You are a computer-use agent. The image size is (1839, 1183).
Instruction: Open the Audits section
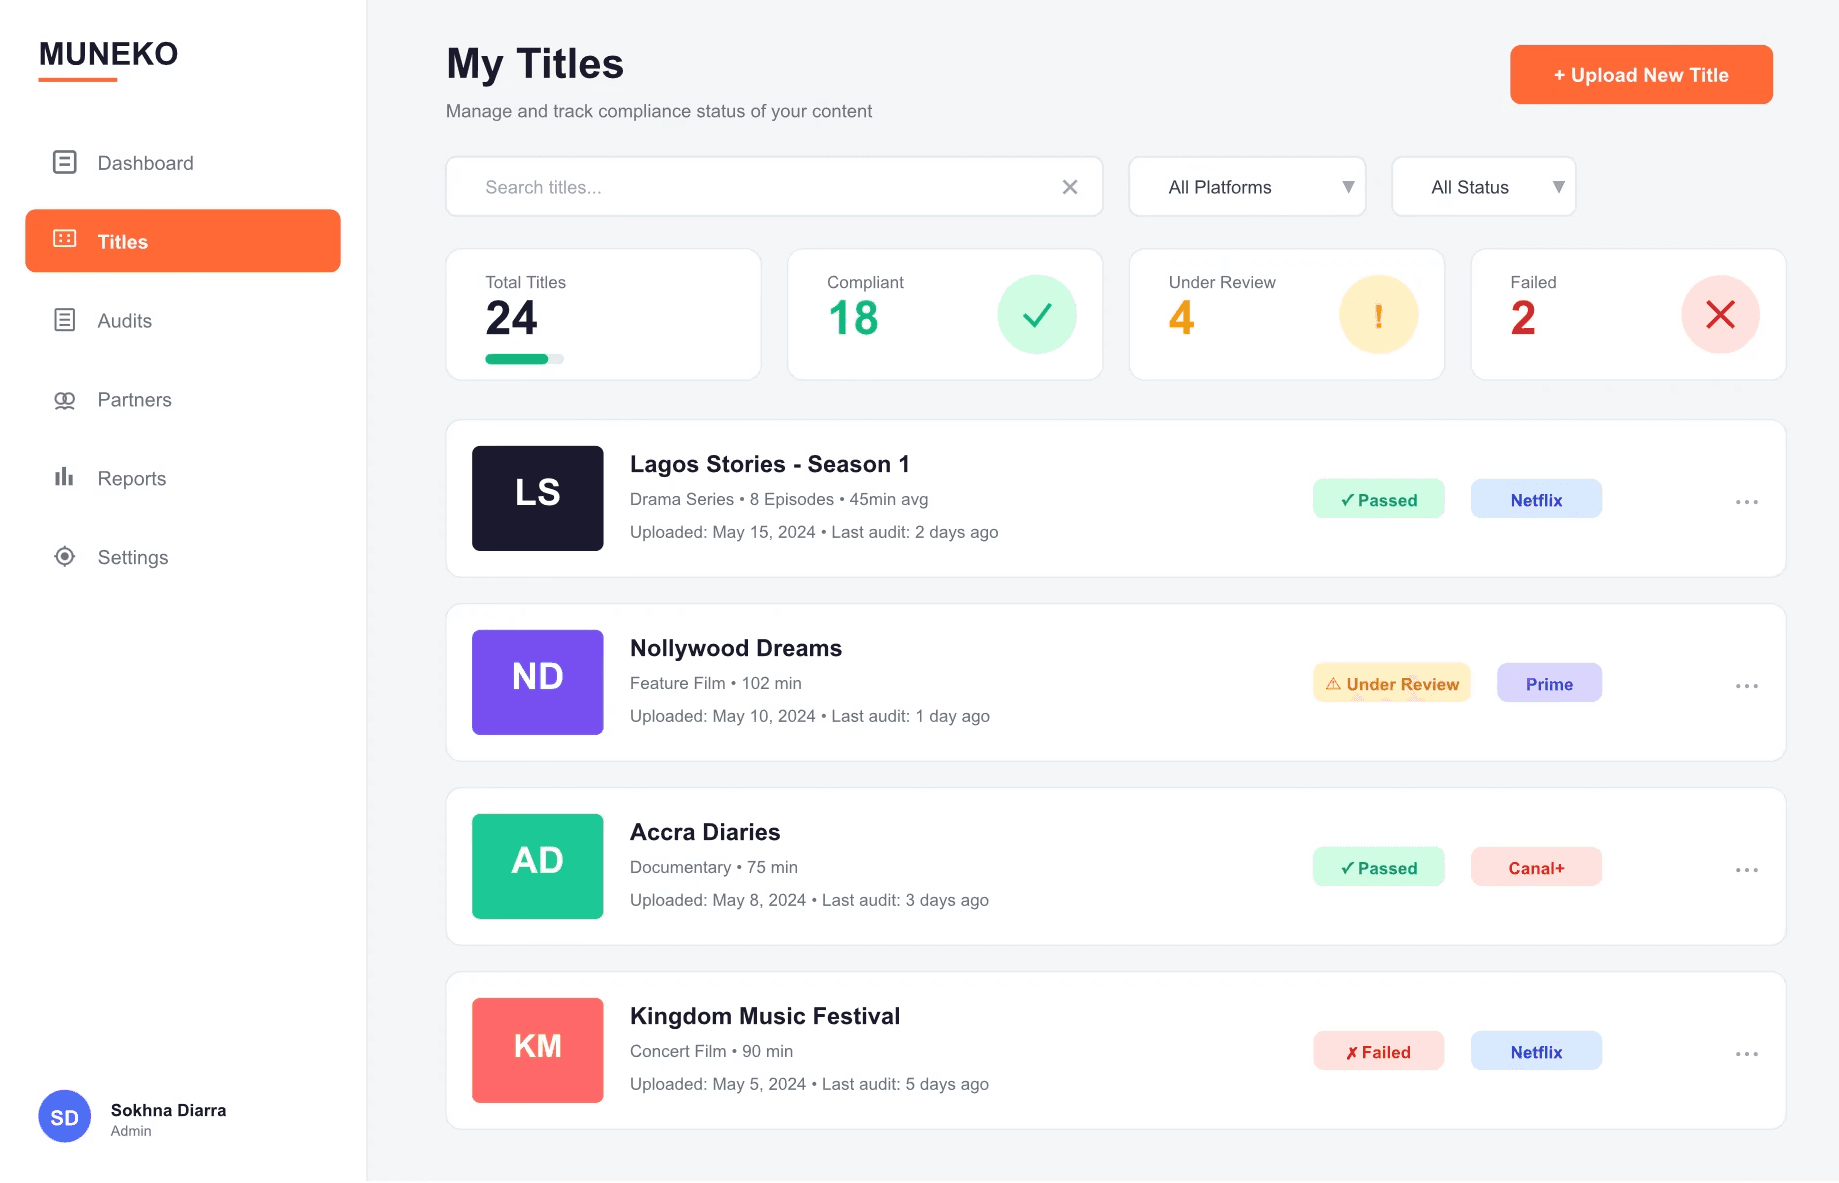[183, 320]
